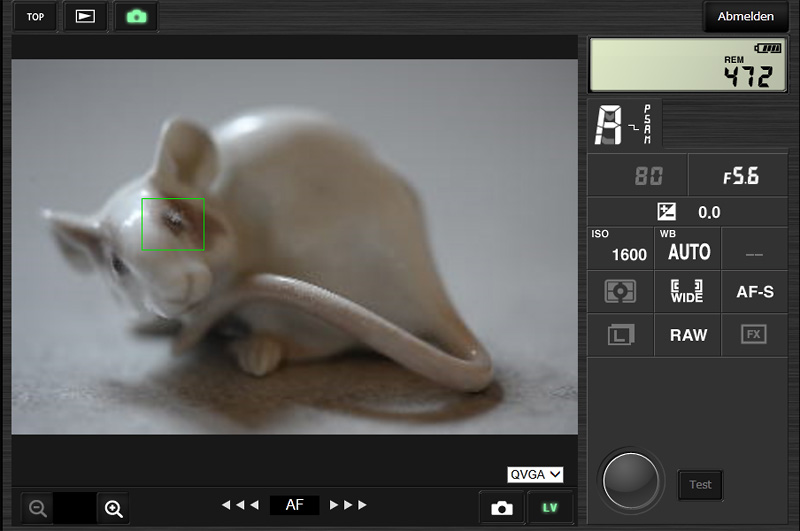Image resolution: width=800 pixels, height=531 pixels.
Task: Go to the TOP page
Action: [35, 17]
